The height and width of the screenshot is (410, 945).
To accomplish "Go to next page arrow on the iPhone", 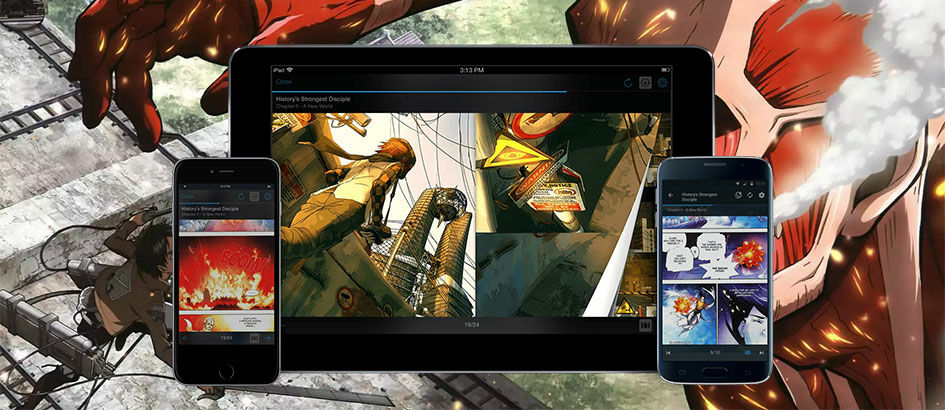I will tap(268, 338).
